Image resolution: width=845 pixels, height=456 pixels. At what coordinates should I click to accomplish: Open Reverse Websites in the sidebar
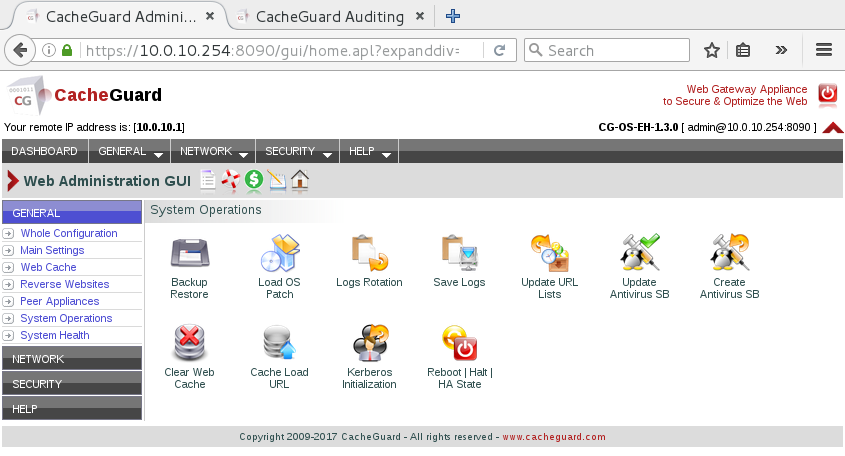coord(65,284)
